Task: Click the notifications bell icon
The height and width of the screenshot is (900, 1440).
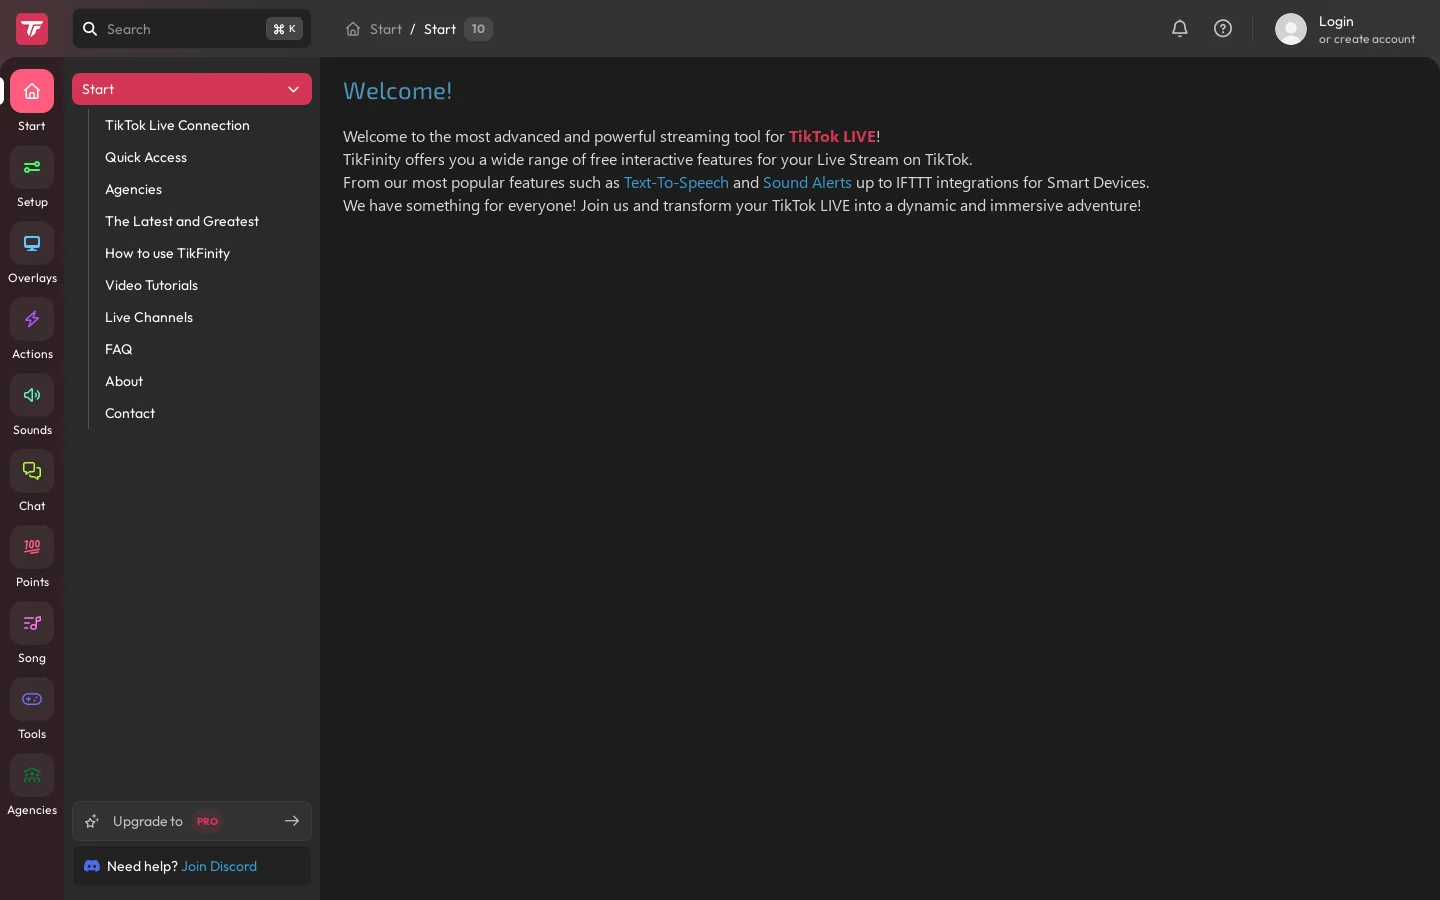Action: (x=1180, y=29)
